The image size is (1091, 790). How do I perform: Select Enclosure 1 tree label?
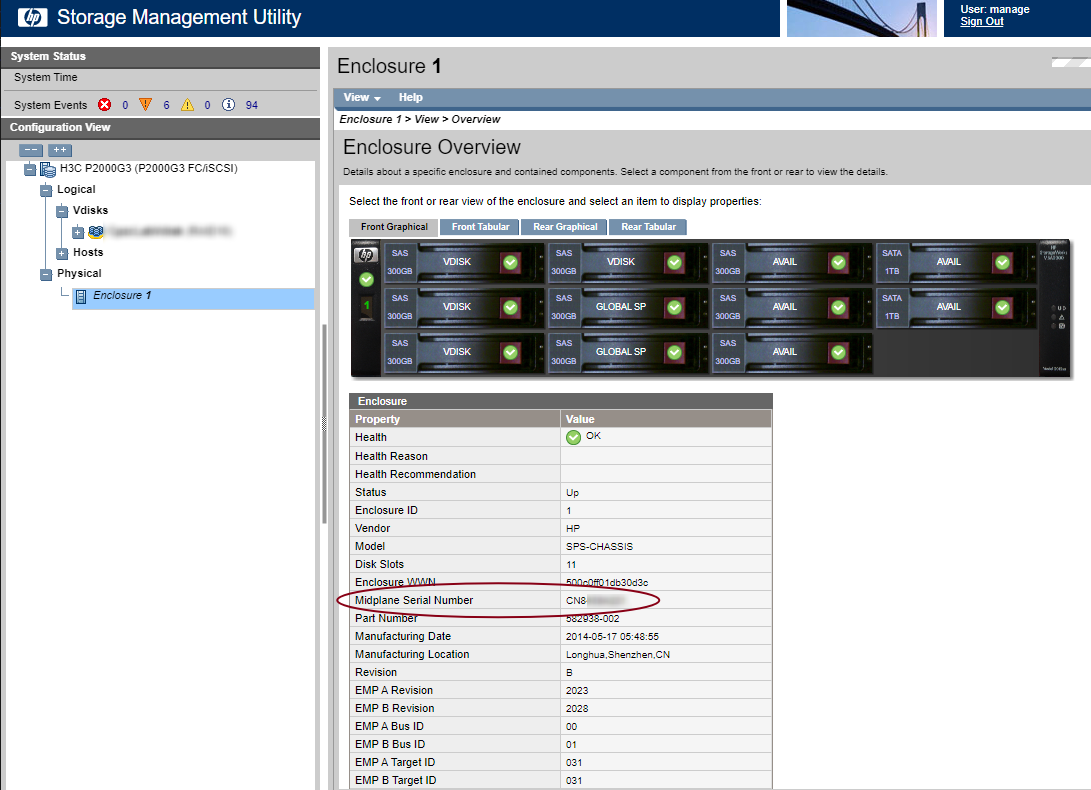[122, 295]
